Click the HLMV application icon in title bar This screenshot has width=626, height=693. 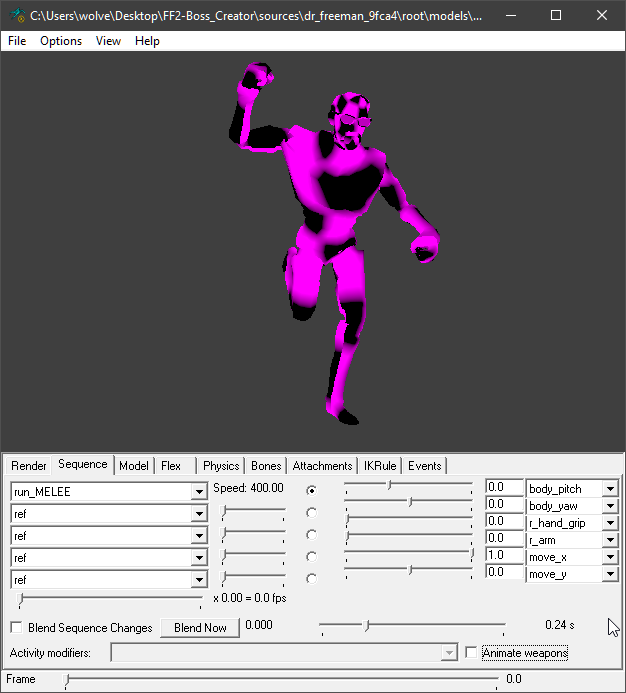pyautogui.click(x=18, y=15)
